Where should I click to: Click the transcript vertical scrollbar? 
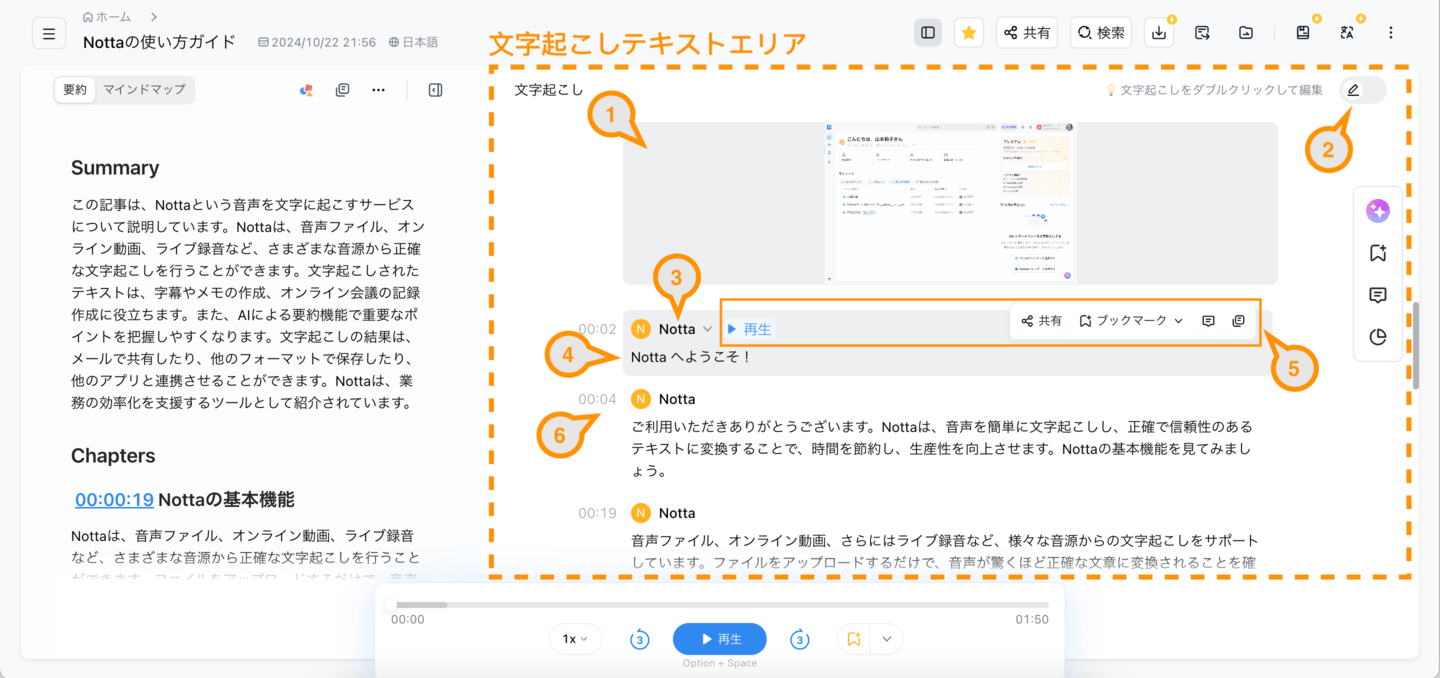[1415, 345]
